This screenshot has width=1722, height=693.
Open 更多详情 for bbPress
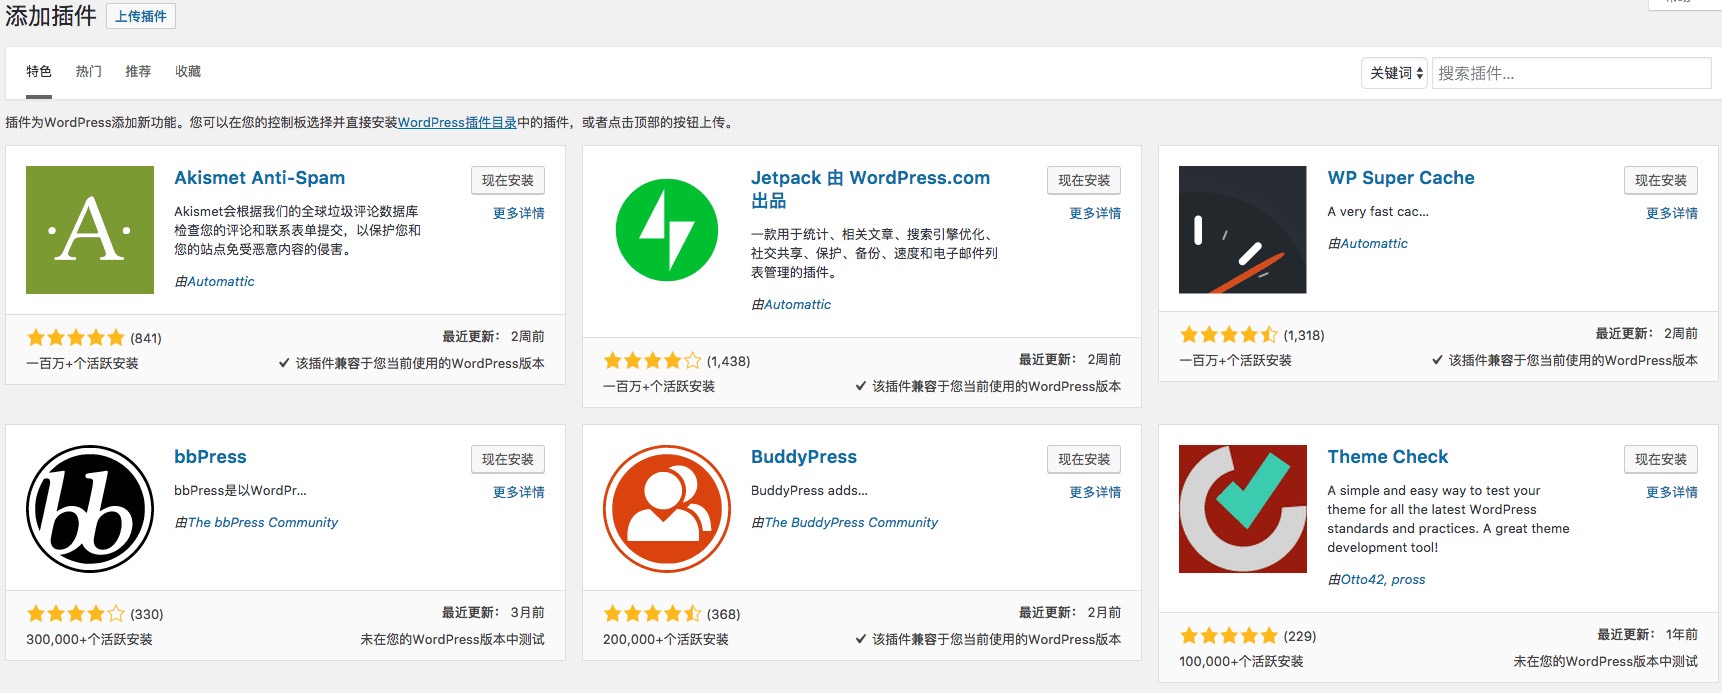click(519, 492)
